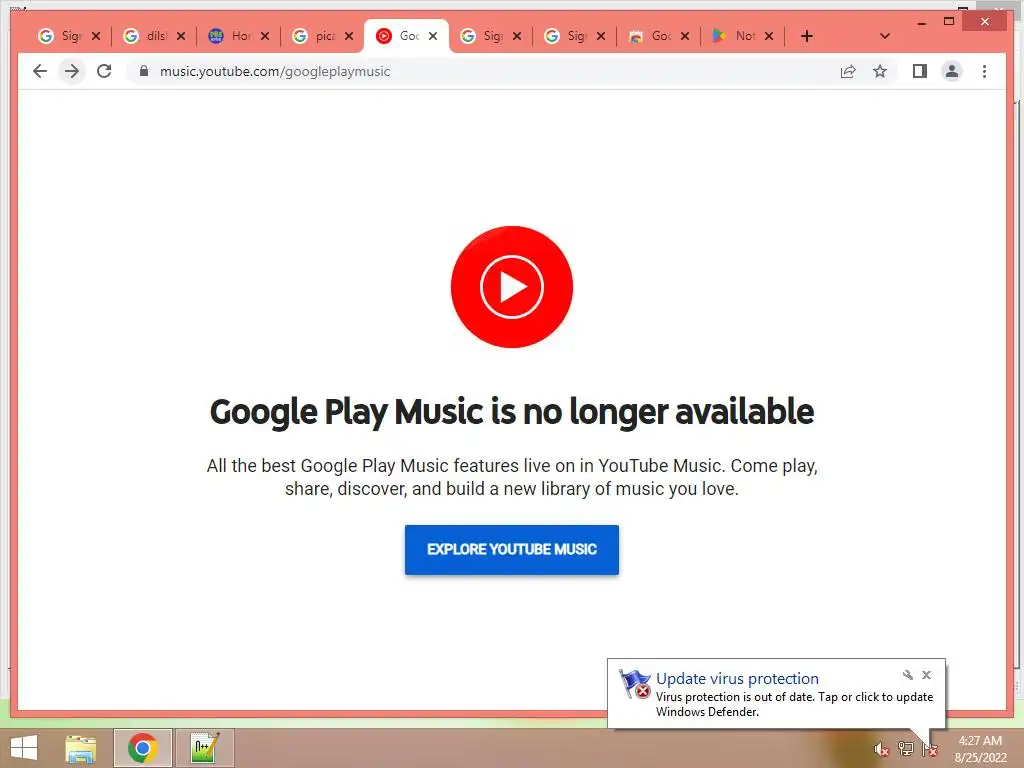Close the 'pica' tab
1024x768 pixels.
pos(349,36)
